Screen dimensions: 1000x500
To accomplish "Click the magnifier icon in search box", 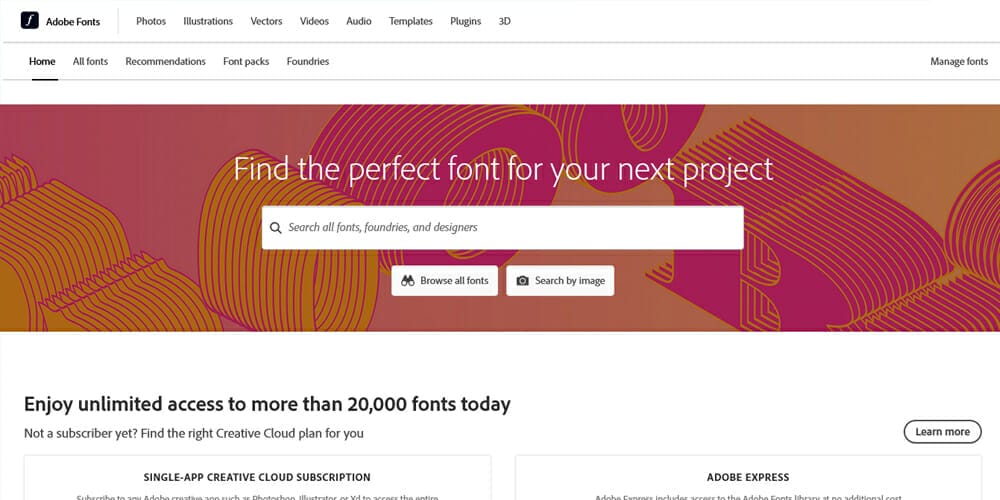I will [276, 228].
